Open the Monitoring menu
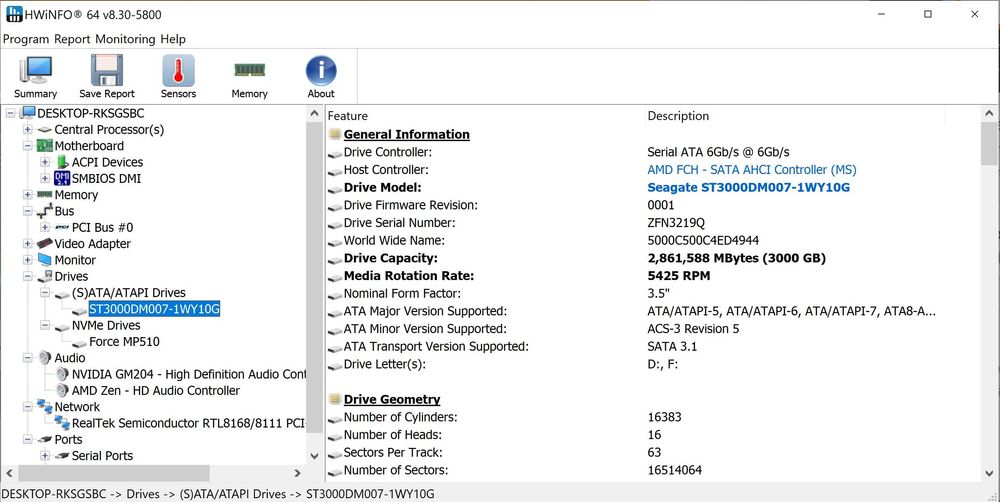Viewport: 1000px width, 502px height. pos(125,39)
